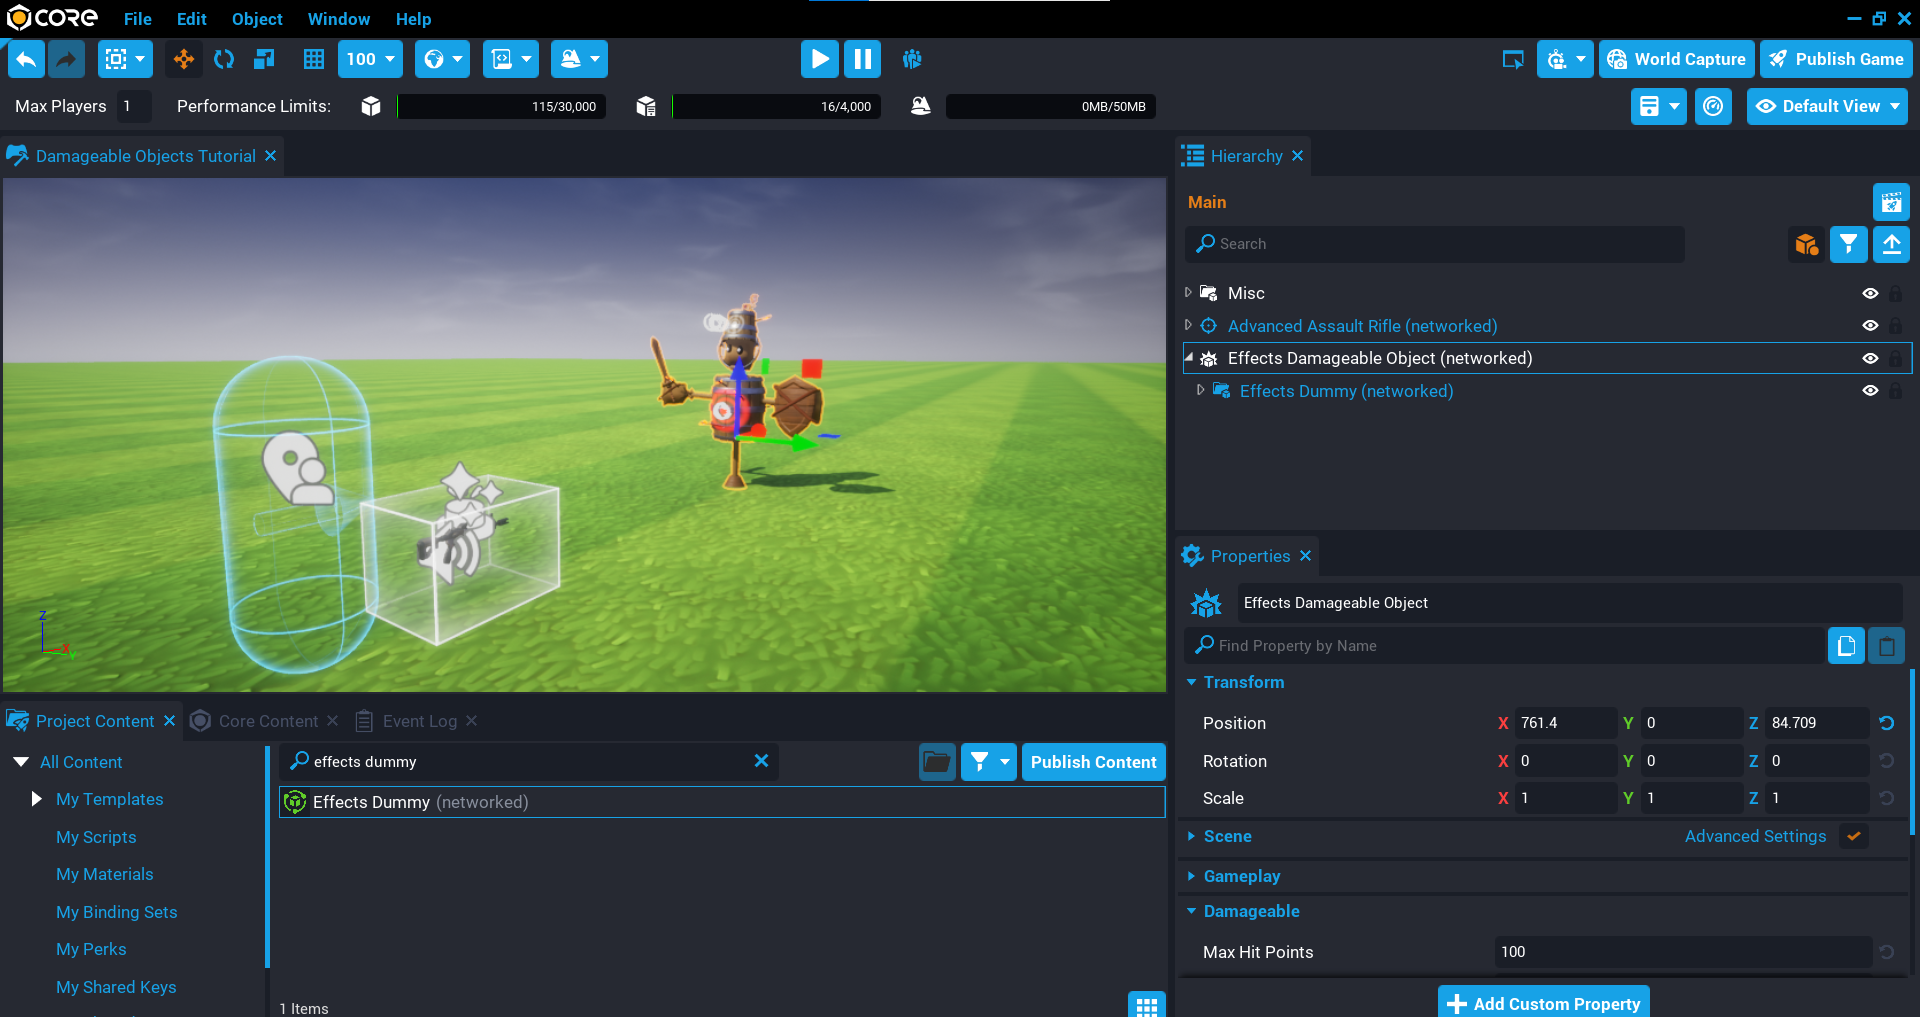
Task: Click the Play preview button
Action: pos(819,59)
